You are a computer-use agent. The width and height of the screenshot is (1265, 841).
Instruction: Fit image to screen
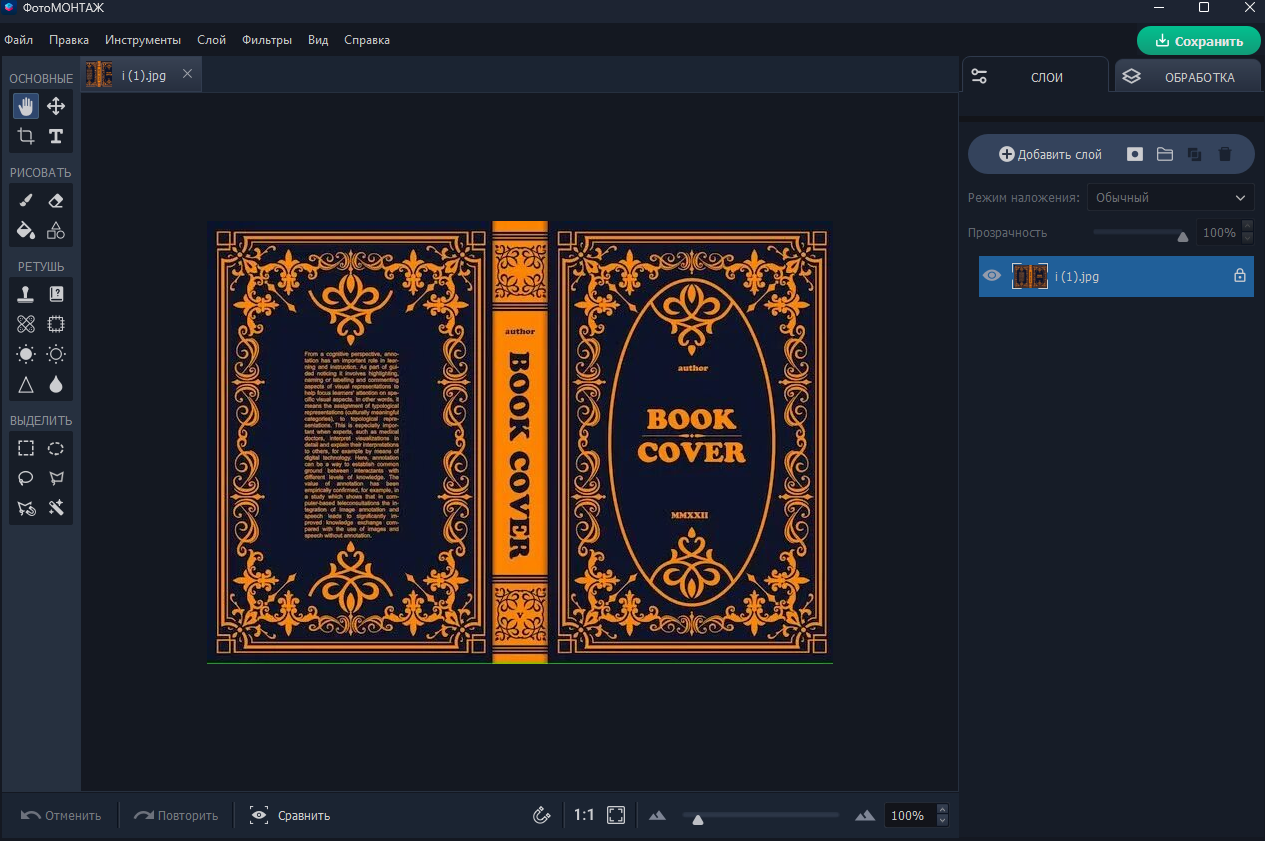[x=616, y=815]
